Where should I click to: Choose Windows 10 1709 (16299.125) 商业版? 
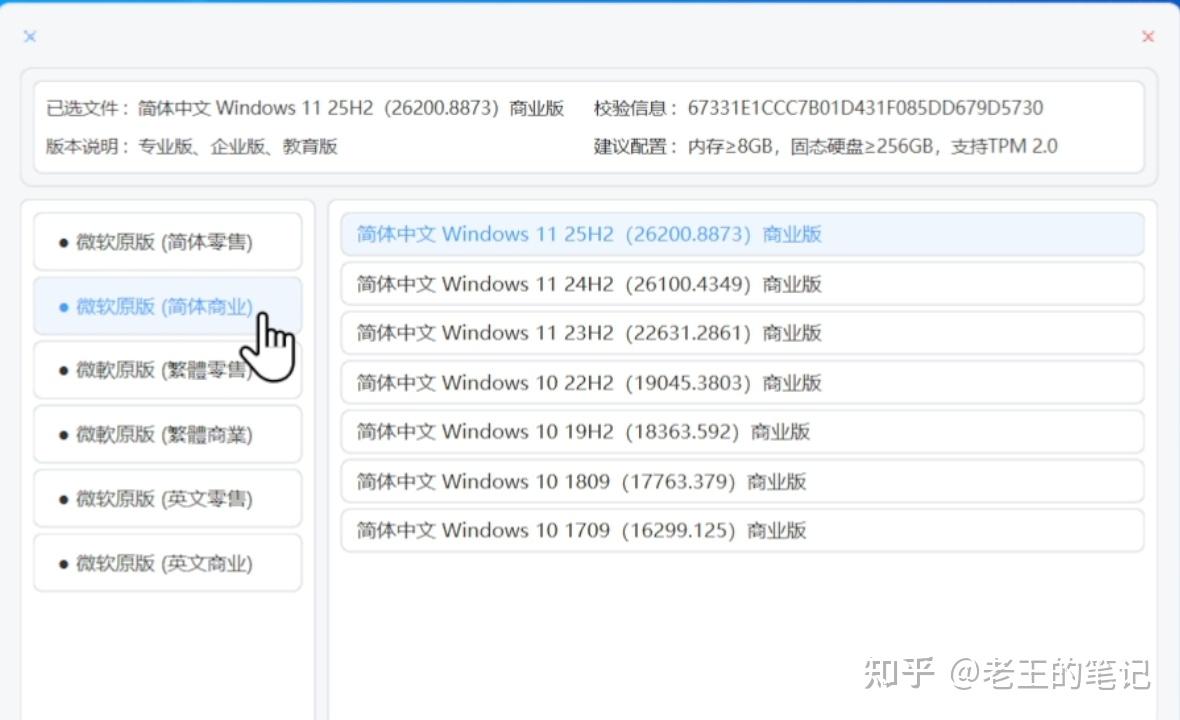[x=742, y=530]
